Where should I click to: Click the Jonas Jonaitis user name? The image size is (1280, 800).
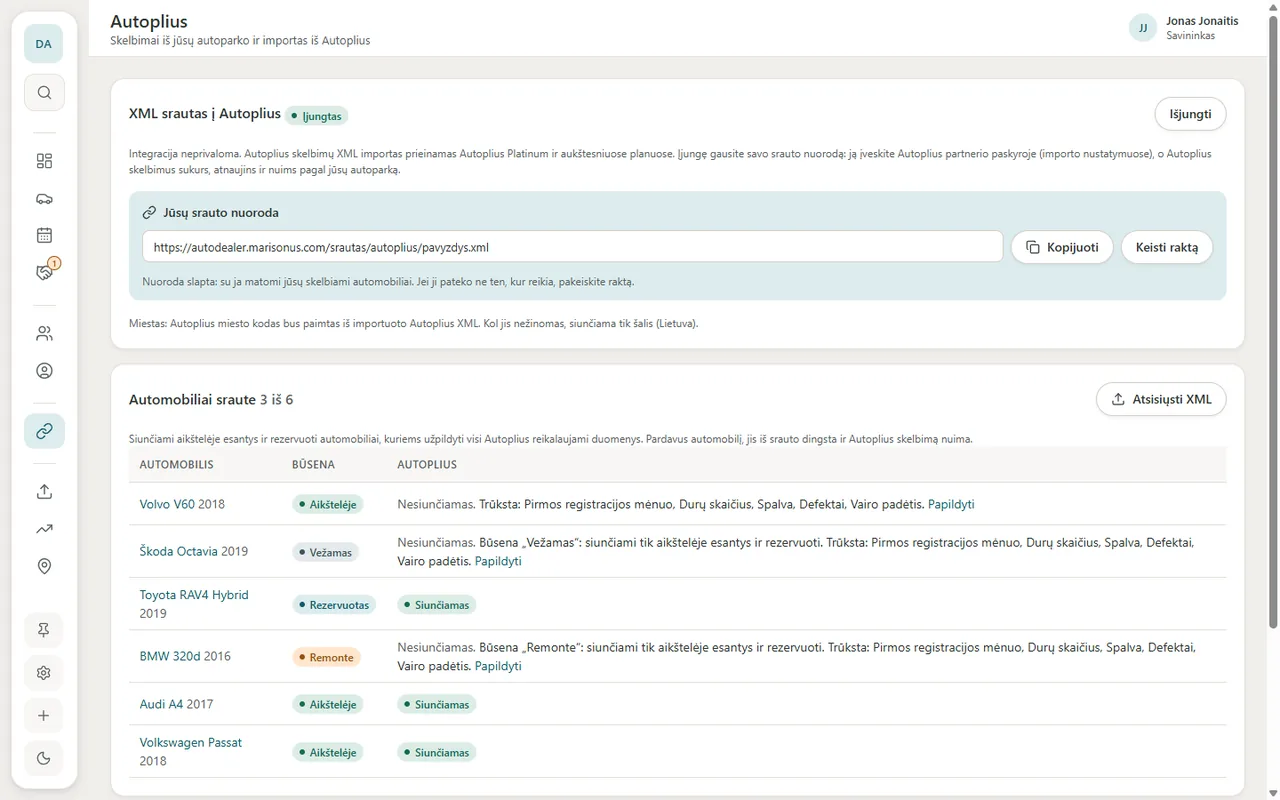(x=1202, y=21)
